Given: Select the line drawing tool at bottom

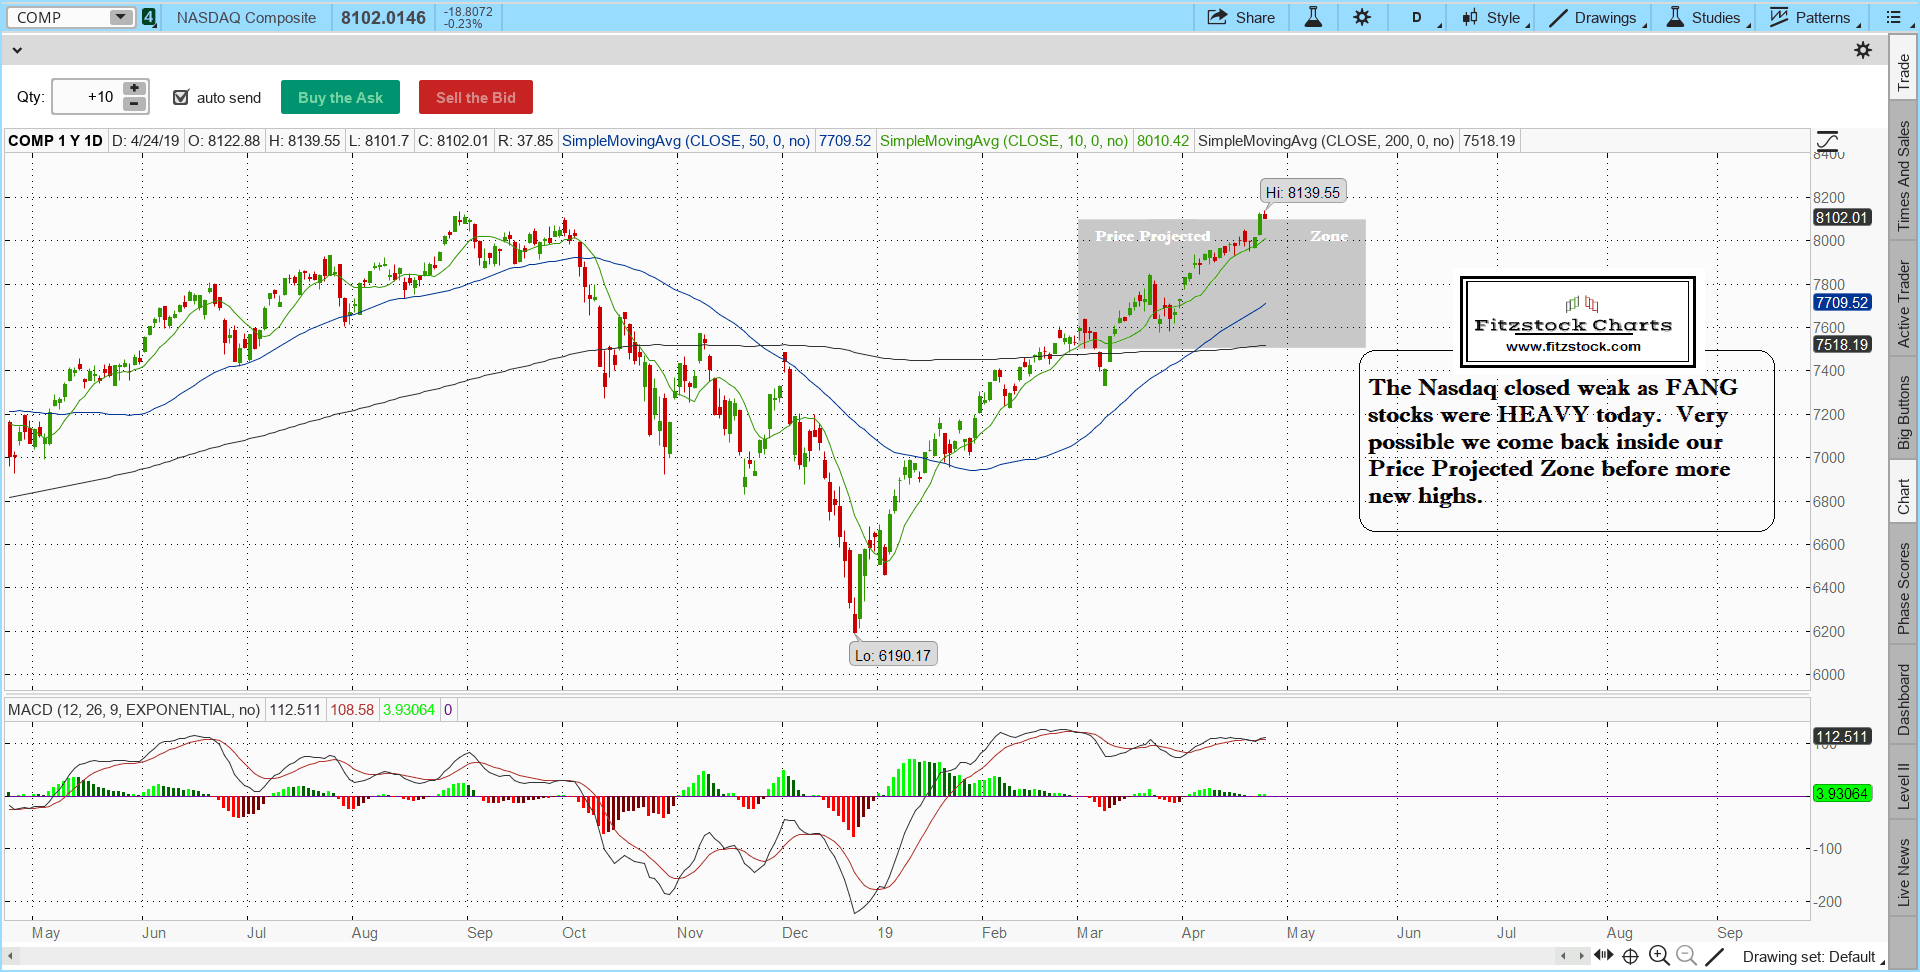Looking at the screenshot, I should click(x=1715, y=956).
